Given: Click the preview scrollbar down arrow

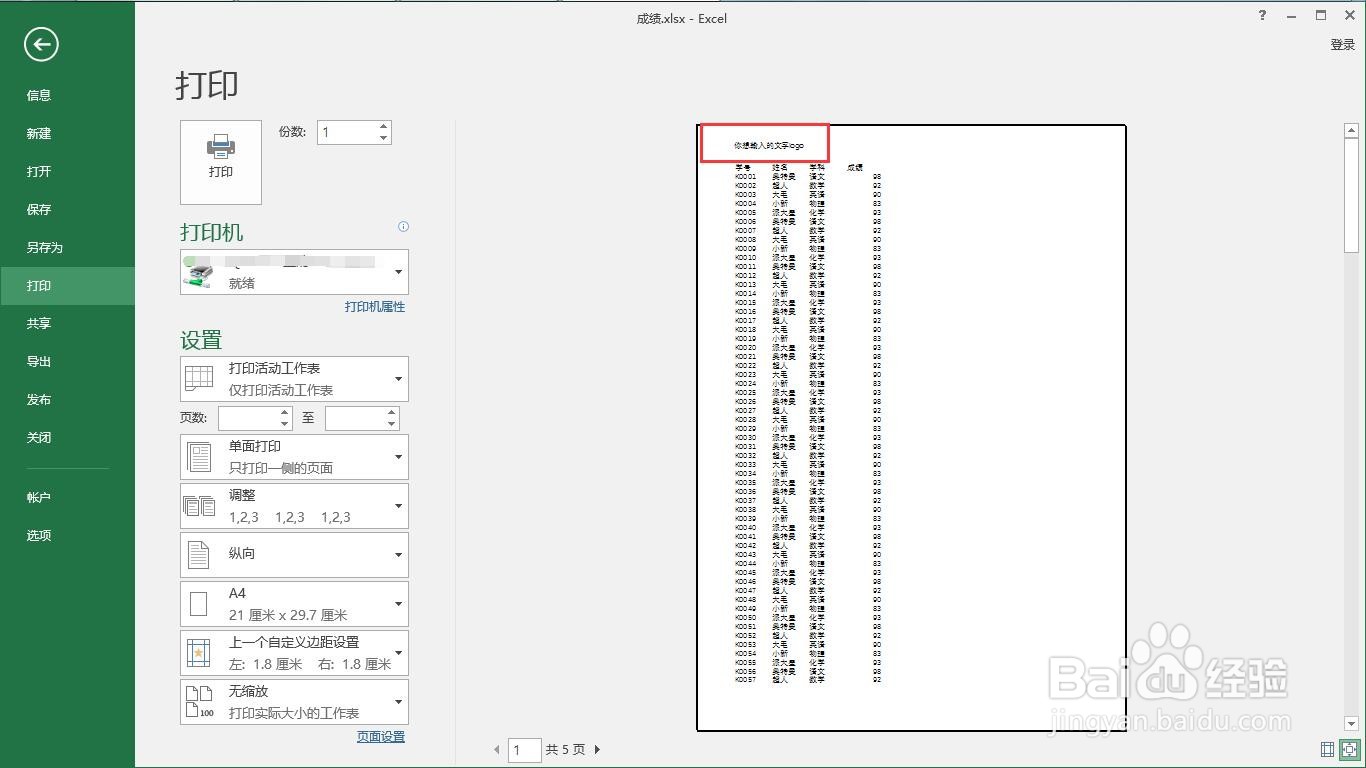Looking at the screenshot, I should click(1351, 724).
